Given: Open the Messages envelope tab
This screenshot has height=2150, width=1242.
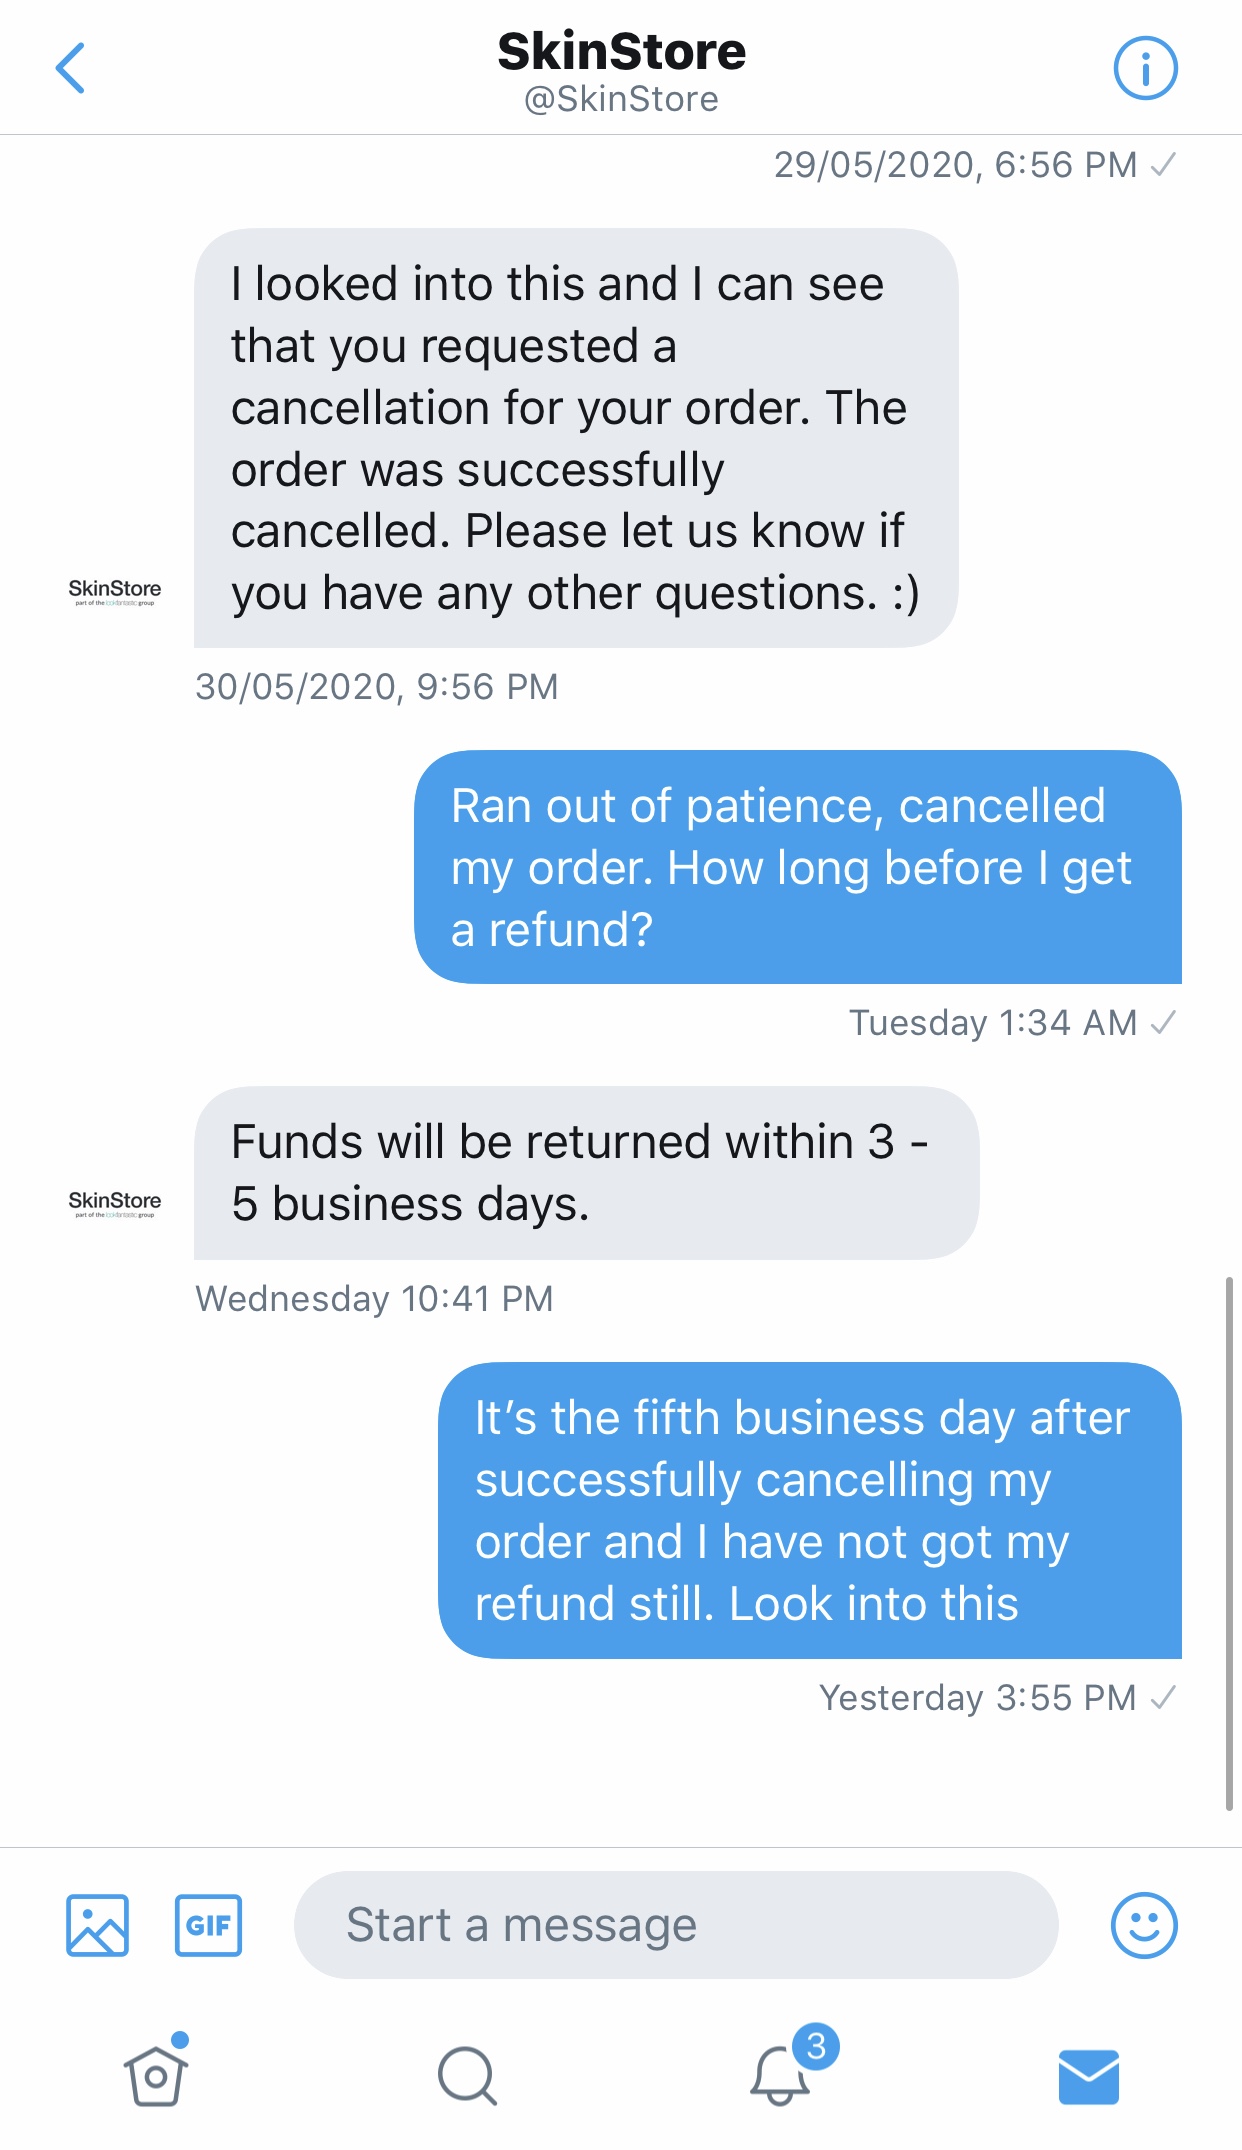Looking at the screenshot, I should (x=1088, y=2076).
